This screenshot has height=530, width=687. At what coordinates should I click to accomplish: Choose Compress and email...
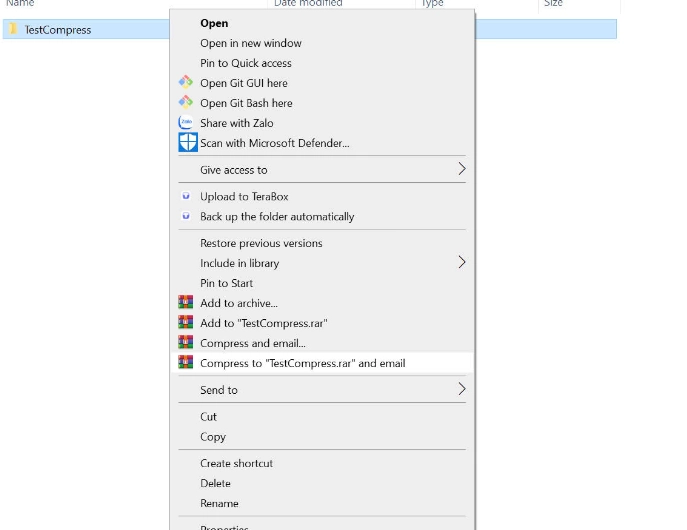322,343
